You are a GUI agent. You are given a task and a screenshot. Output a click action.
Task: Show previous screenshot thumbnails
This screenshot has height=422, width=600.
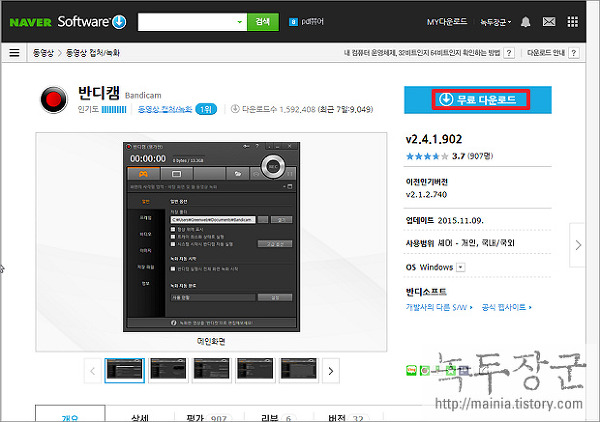click(x=93, y=371)
